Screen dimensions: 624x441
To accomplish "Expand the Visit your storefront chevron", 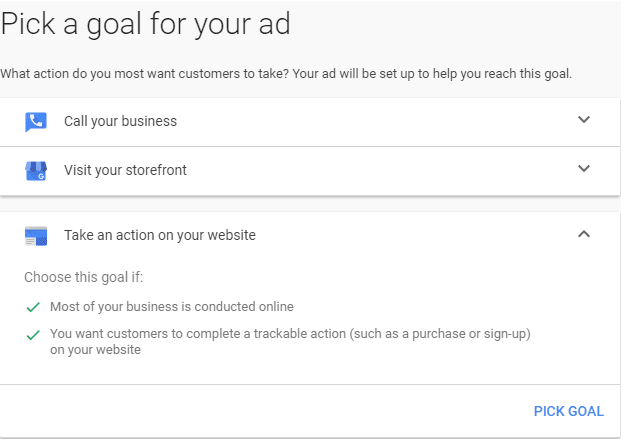I will [584, 169].
